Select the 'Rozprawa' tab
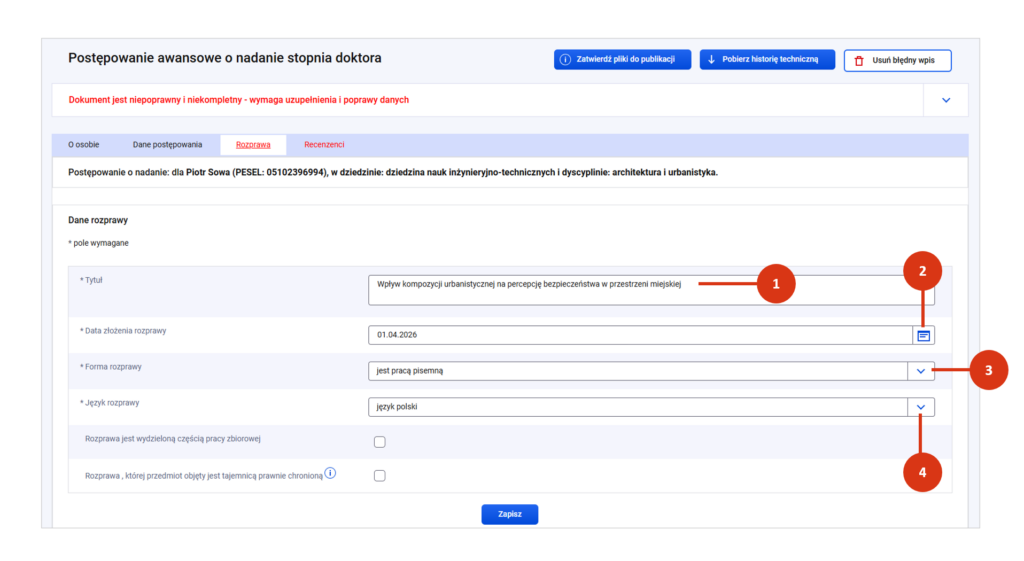The height and width of the screenshot is (561, 1024). point(253,145)
